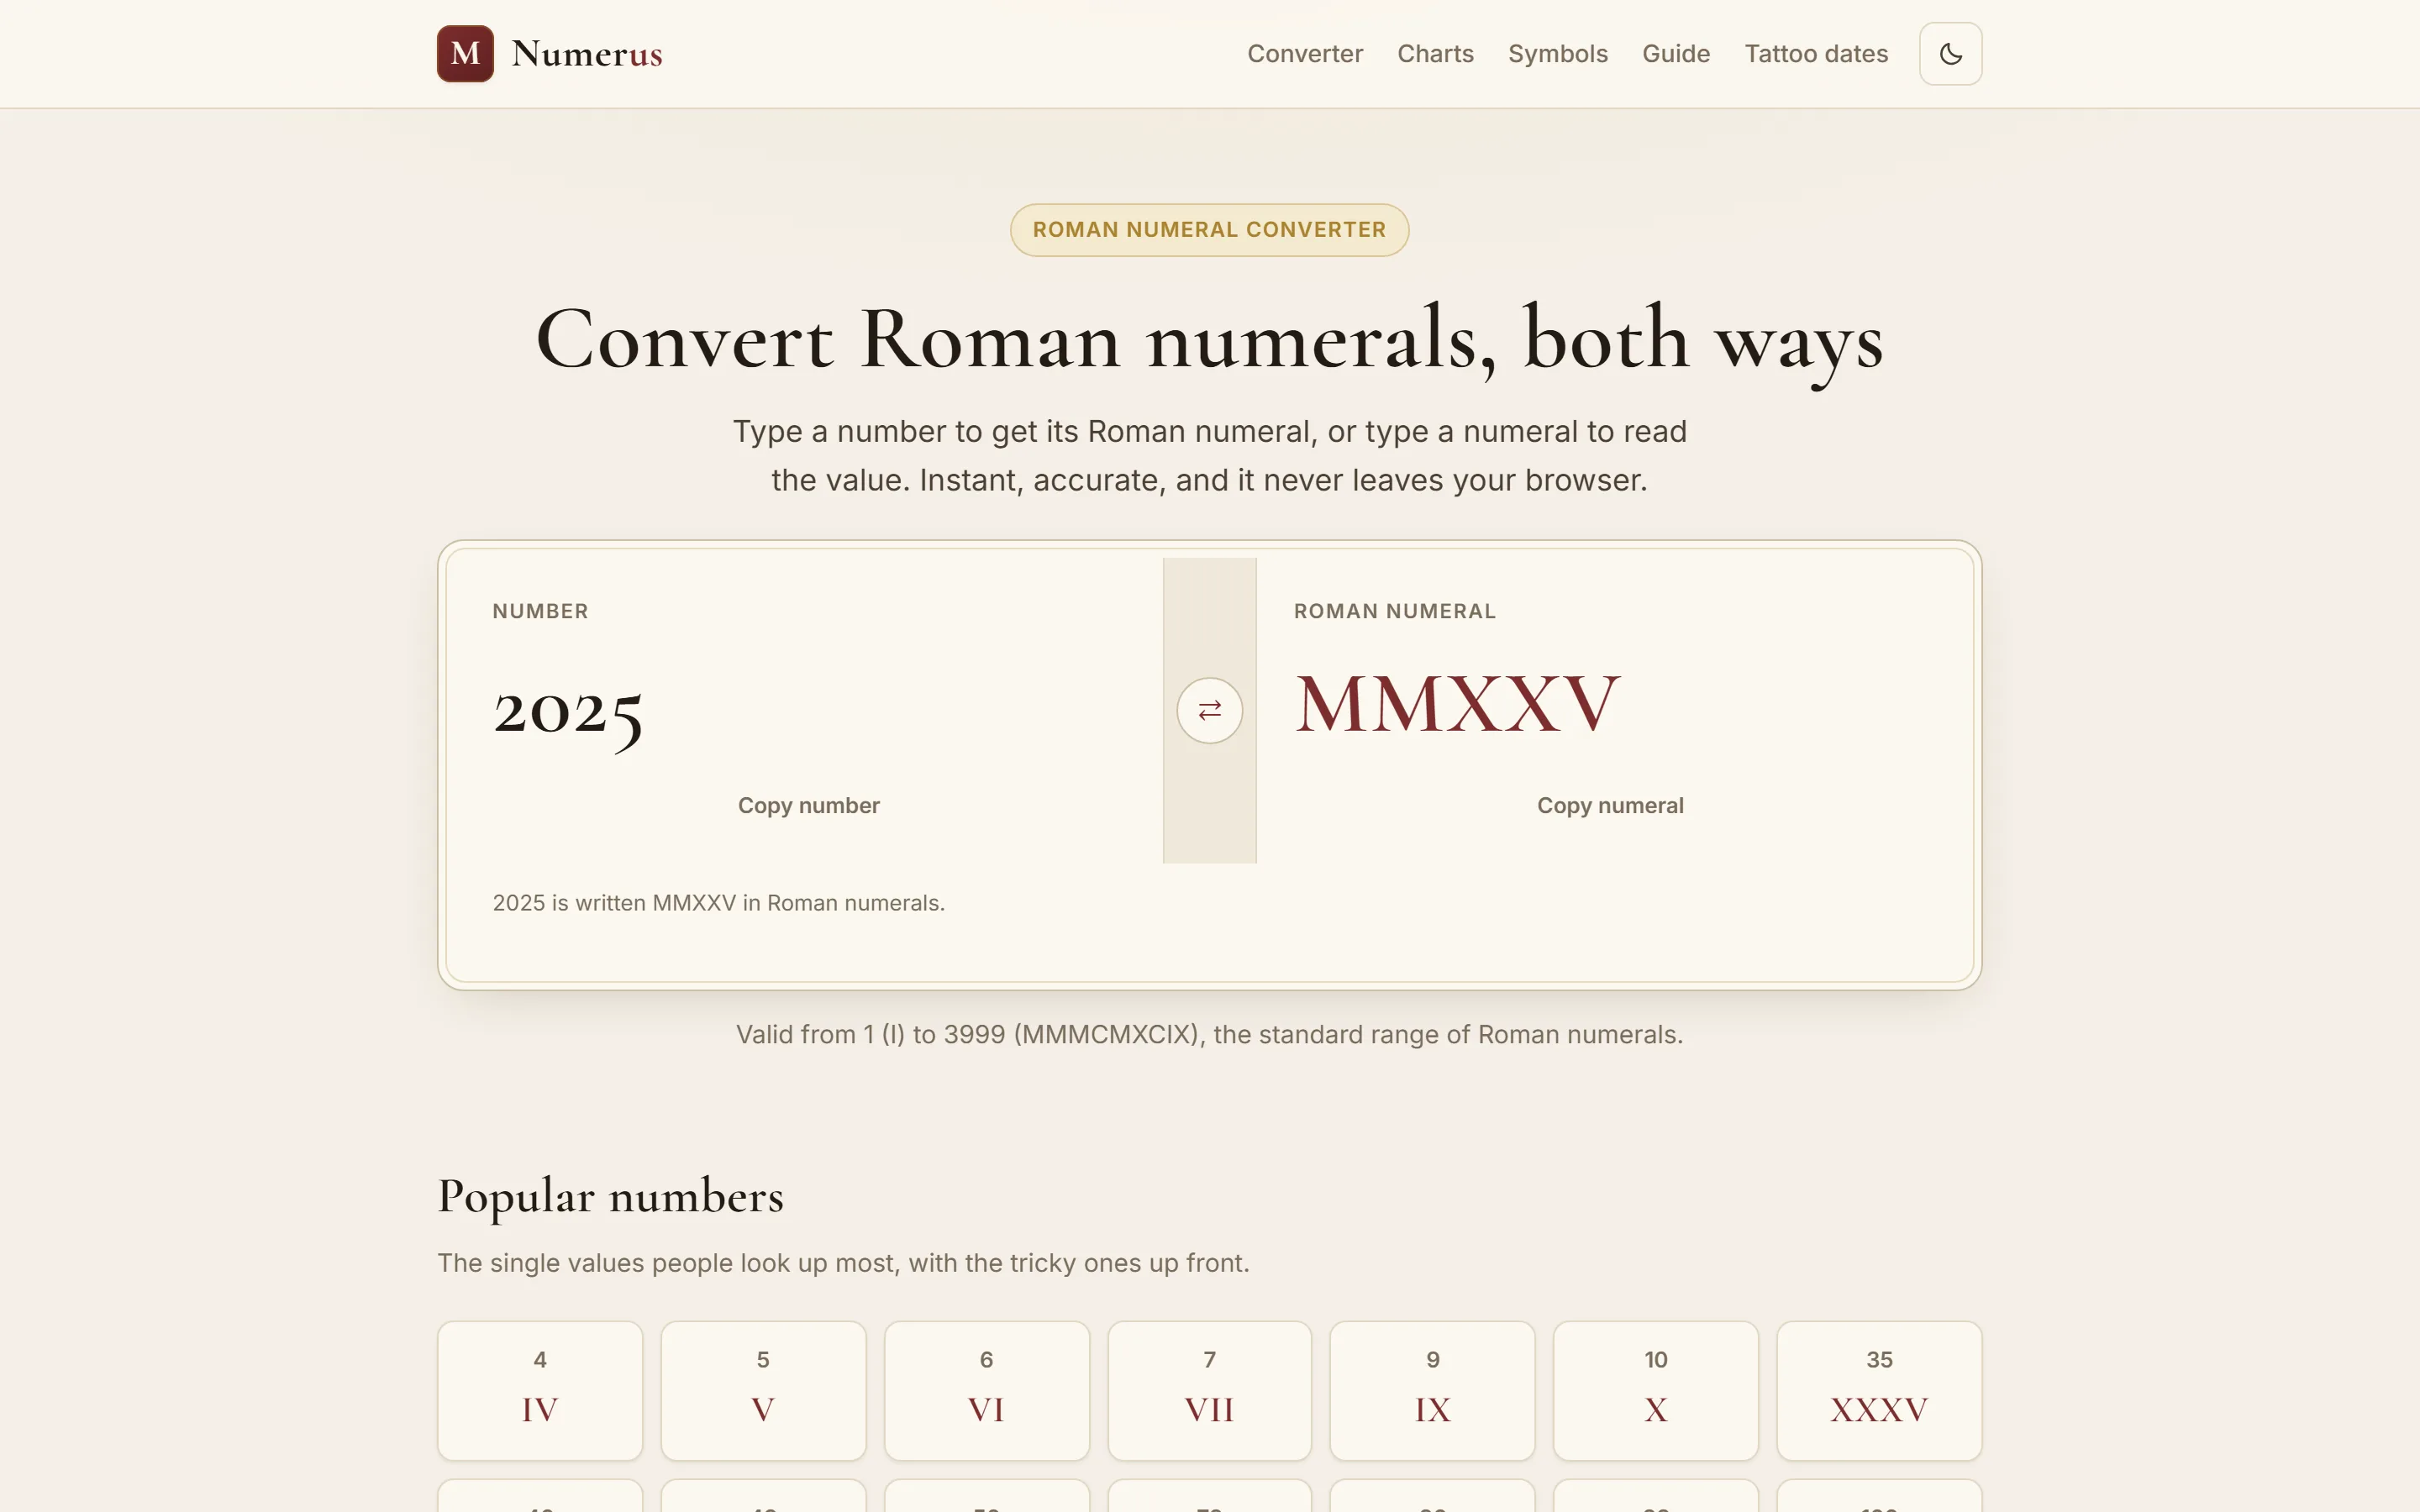Click the Popular numbers heading
Screen dimensions: 2420x1512
[610, 1197]
